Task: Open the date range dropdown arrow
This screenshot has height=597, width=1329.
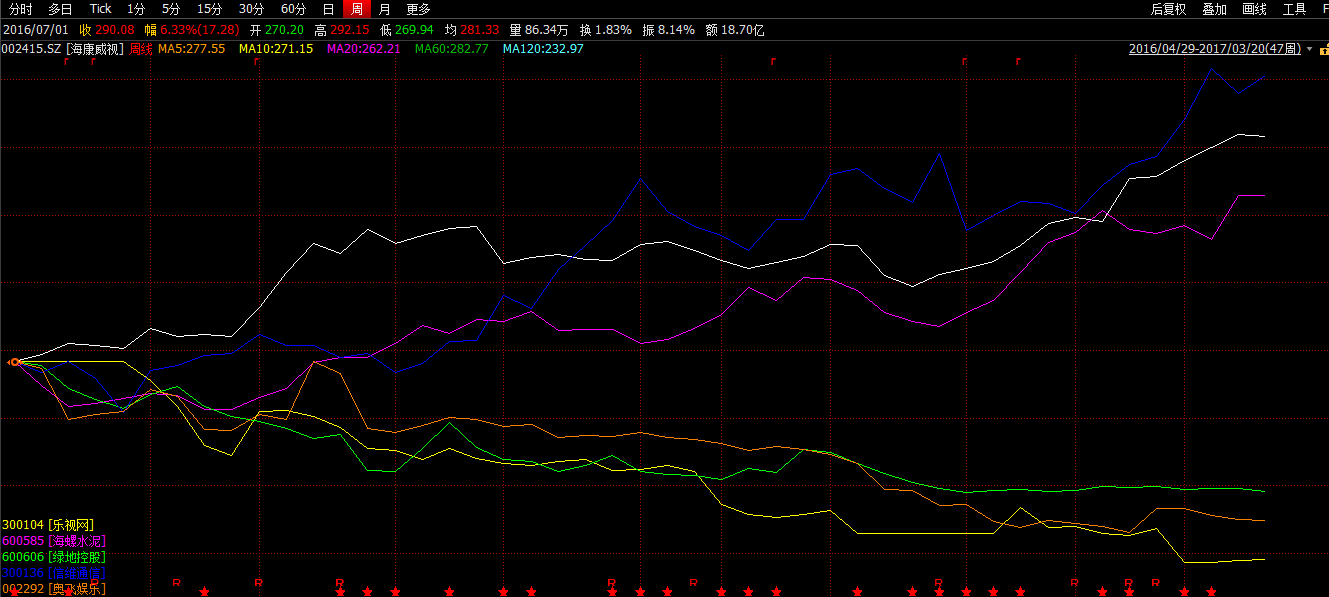Action: pyautogui.click(x=1310, y=49)
